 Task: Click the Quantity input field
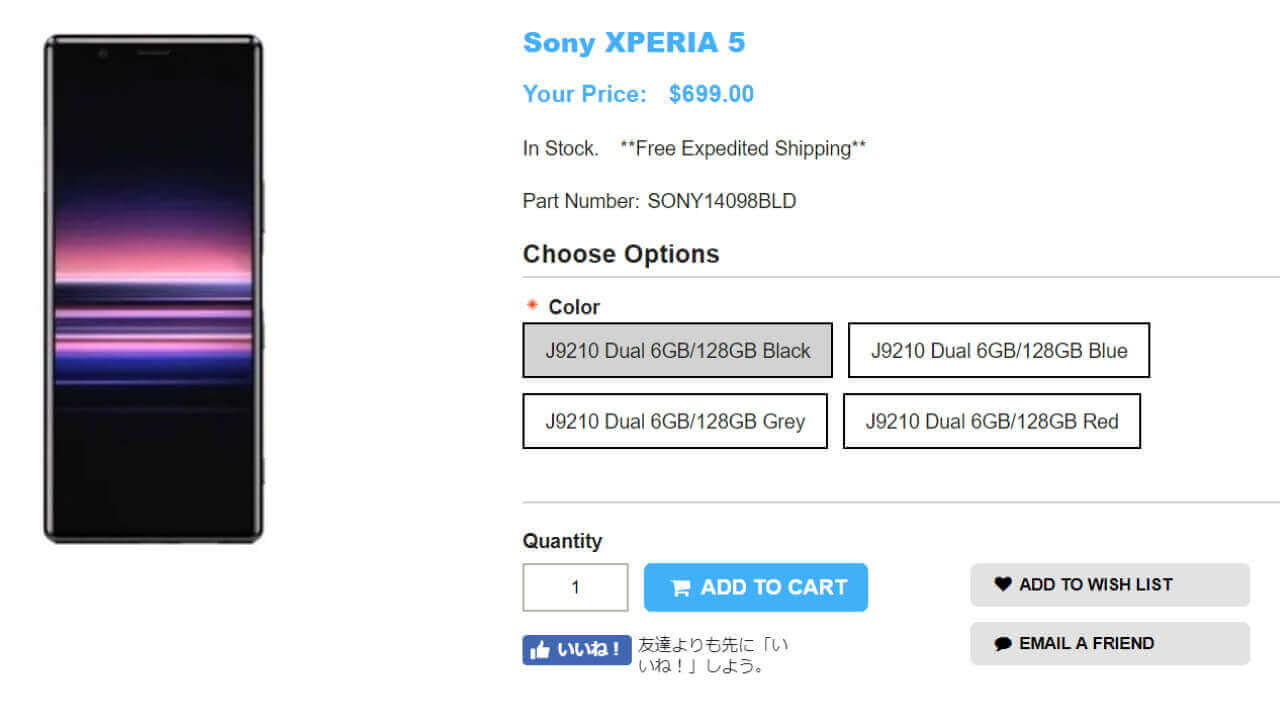575,587
